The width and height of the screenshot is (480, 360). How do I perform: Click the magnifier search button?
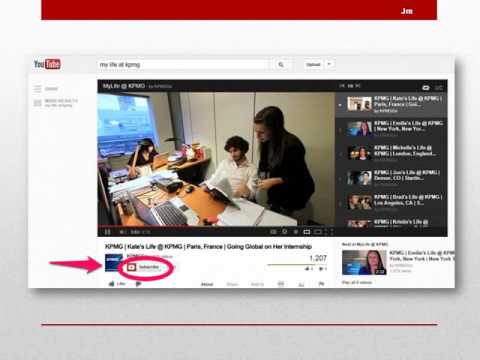click(281, 65)
